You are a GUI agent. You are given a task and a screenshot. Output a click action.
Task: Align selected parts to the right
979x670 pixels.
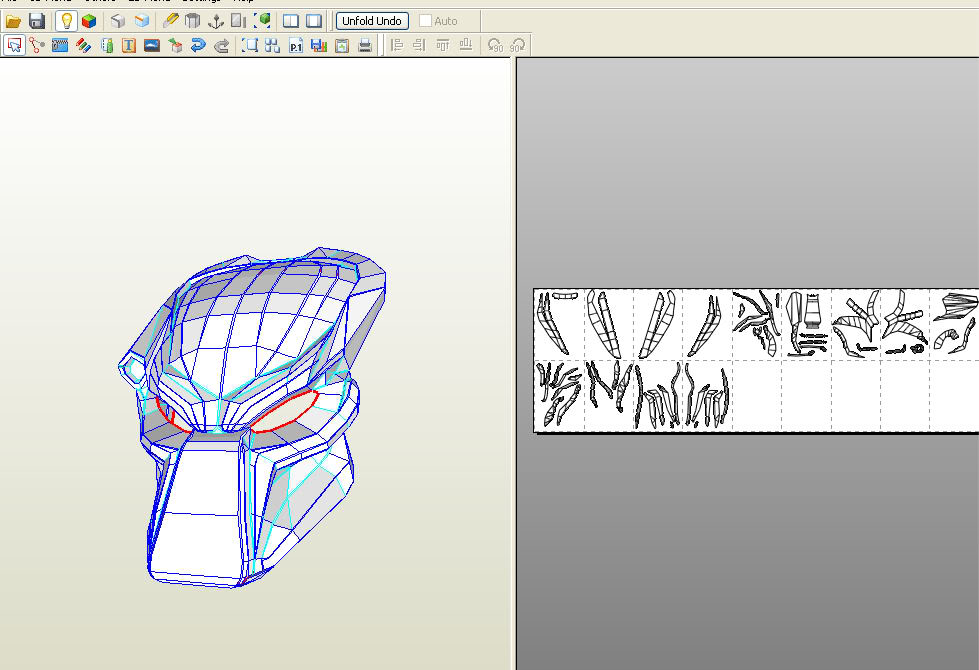point(420,46)
